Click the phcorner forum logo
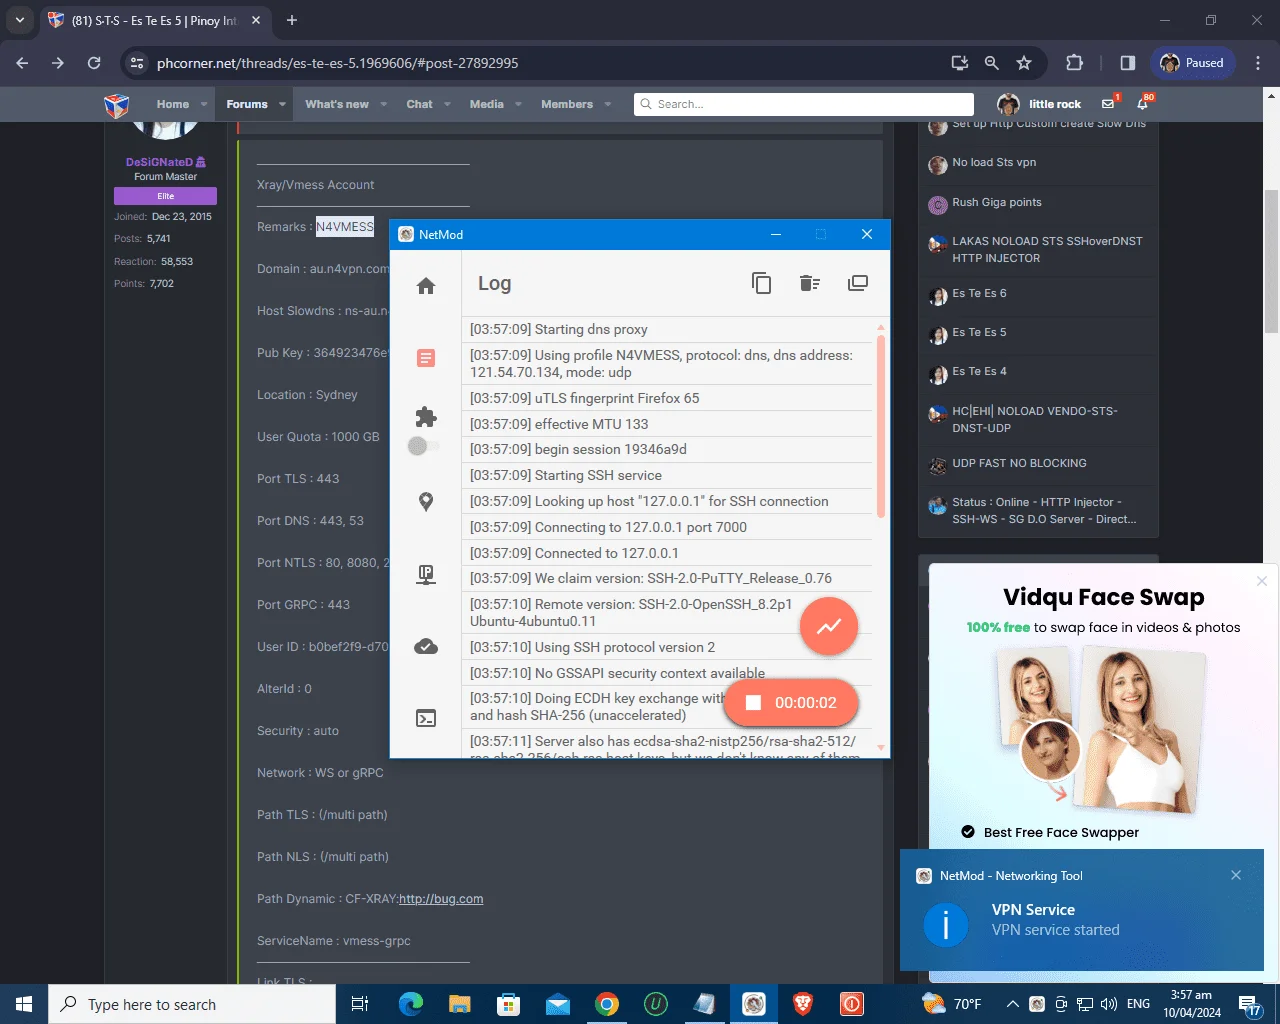The image size is (1280, 1024). click(x=117, y=104)
